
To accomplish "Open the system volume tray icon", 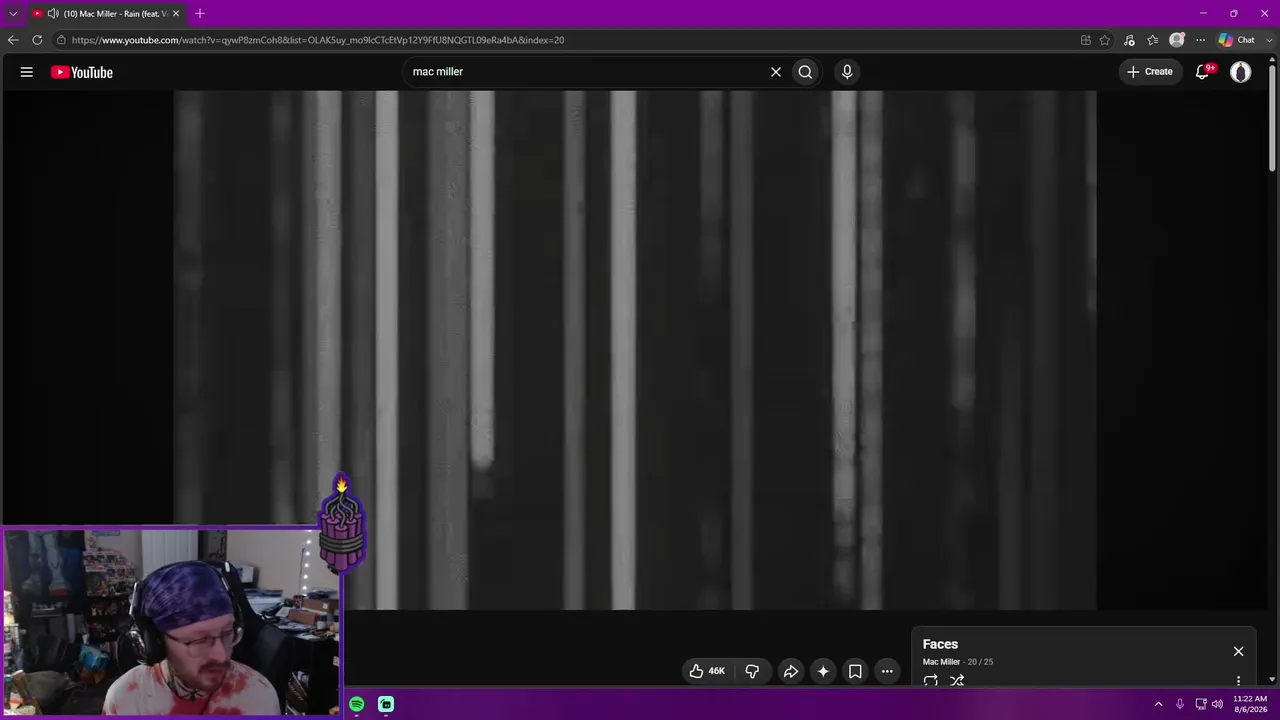I will (1217, 704).
